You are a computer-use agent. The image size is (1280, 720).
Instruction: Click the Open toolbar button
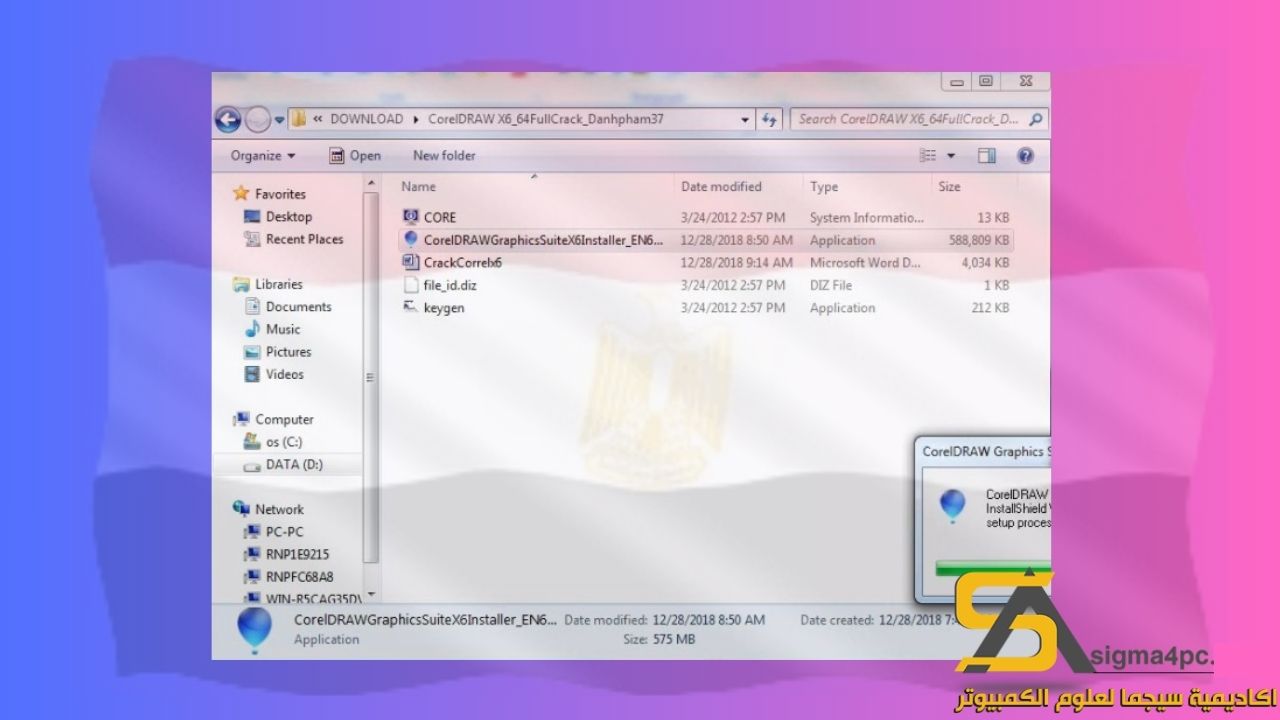point(356,156)
